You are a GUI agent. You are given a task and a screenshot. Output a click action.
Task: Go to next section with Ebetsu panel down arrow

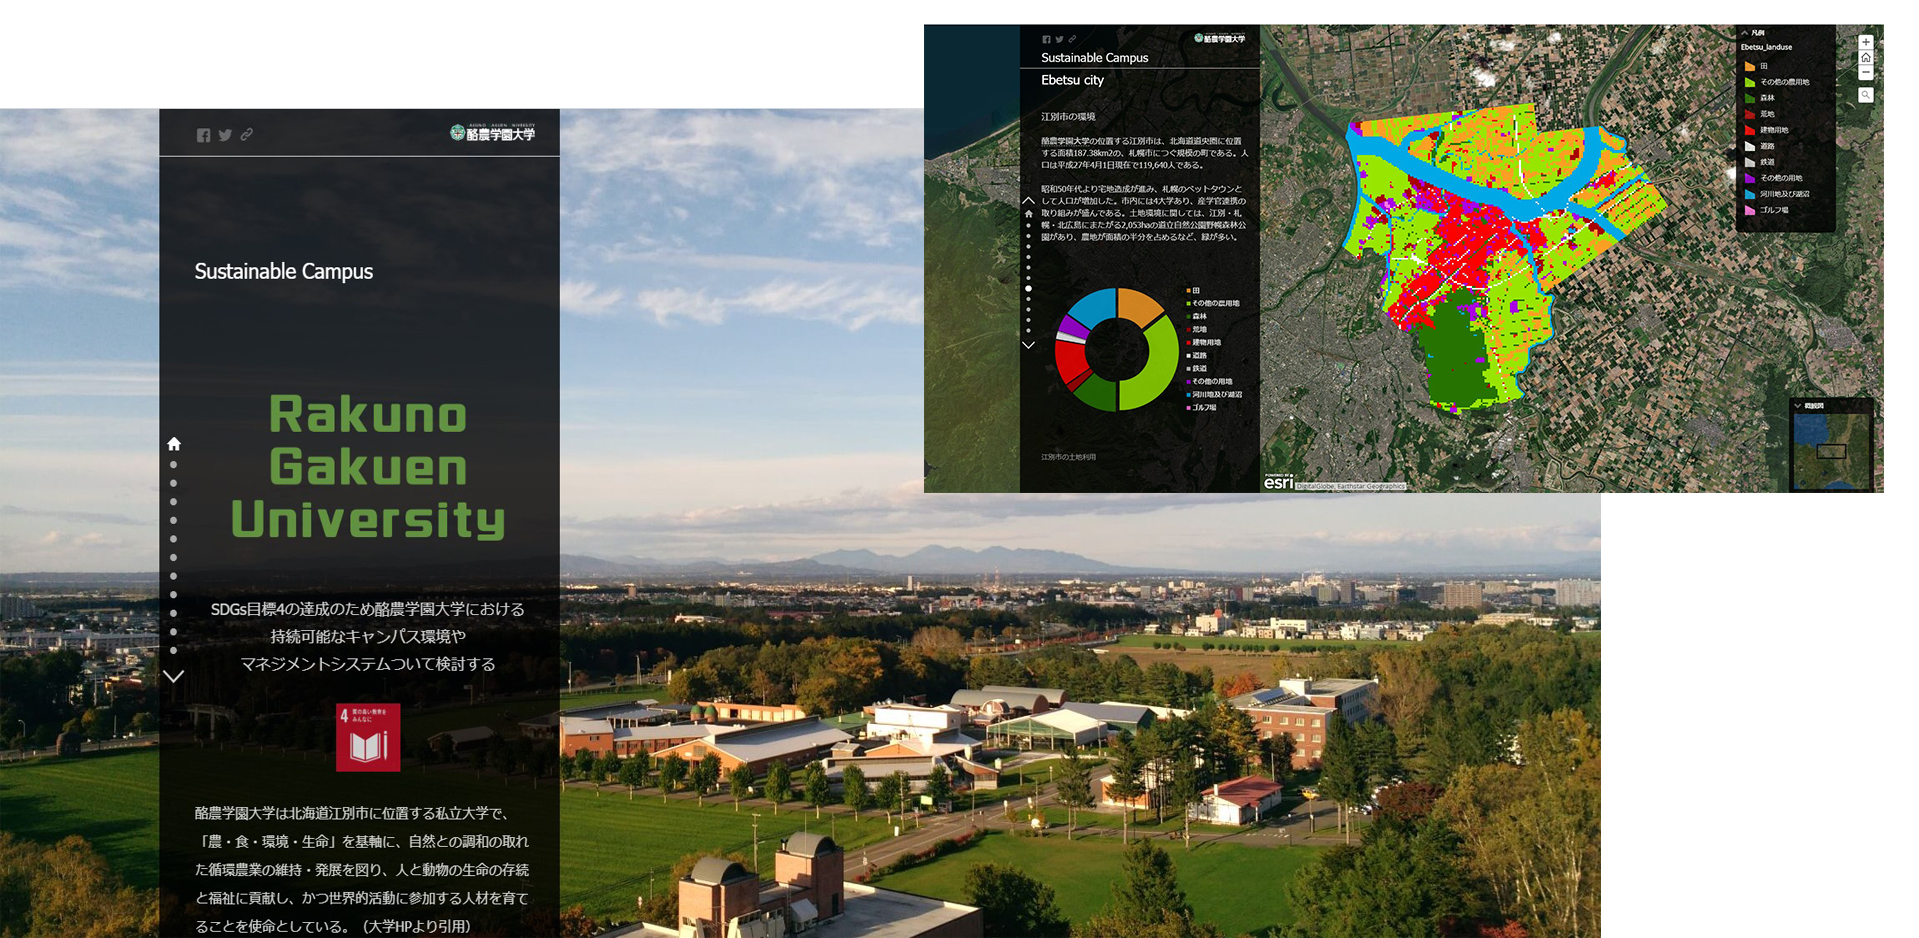point(1028,345)
